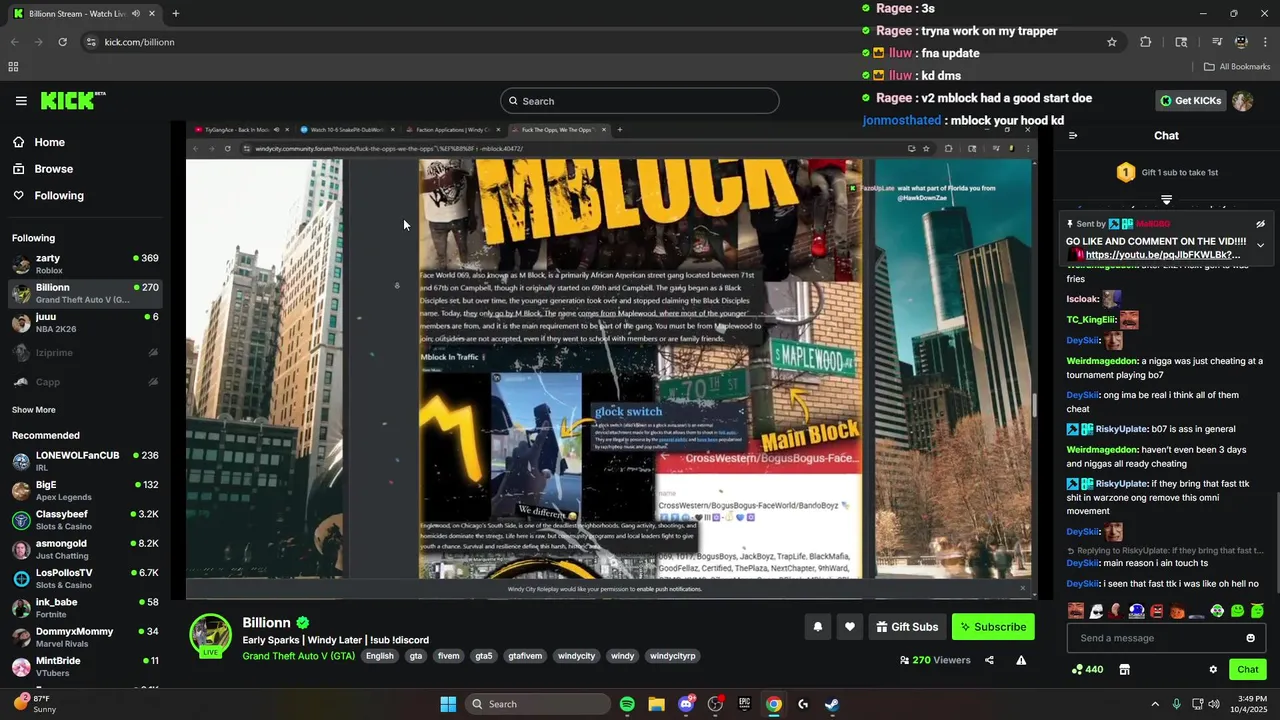This screenshot has height=720, width=1280.
Task: Click Get KICKs button
Action: pos(1190,101)
